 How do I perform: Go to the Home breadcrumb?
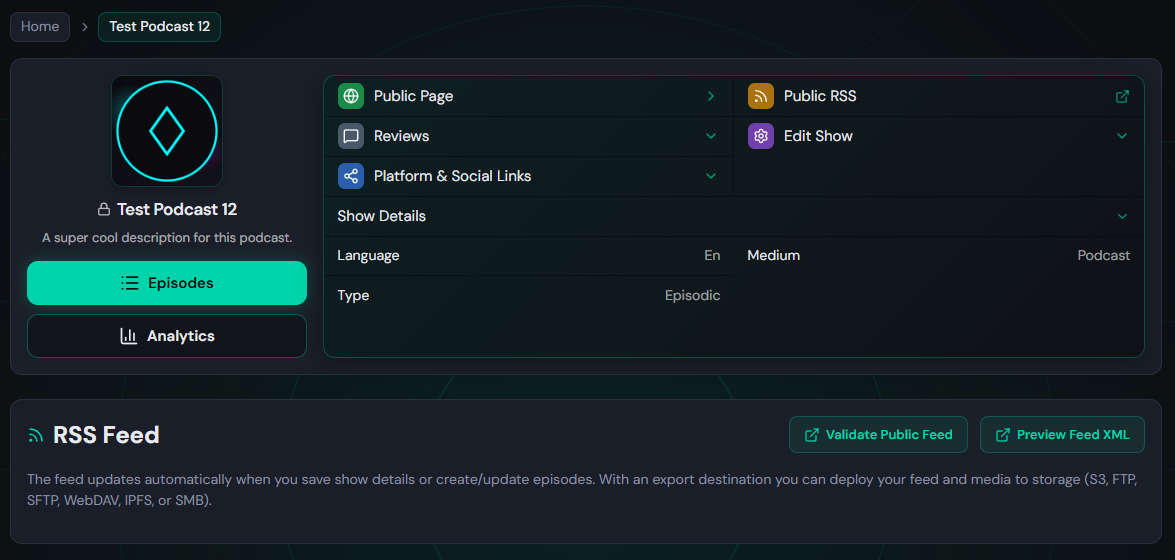(40, 26)
